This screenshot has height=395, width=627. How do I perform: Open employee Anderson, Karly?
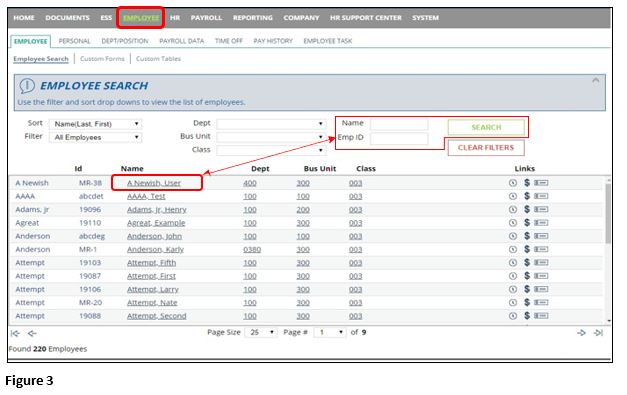point(155,249)
